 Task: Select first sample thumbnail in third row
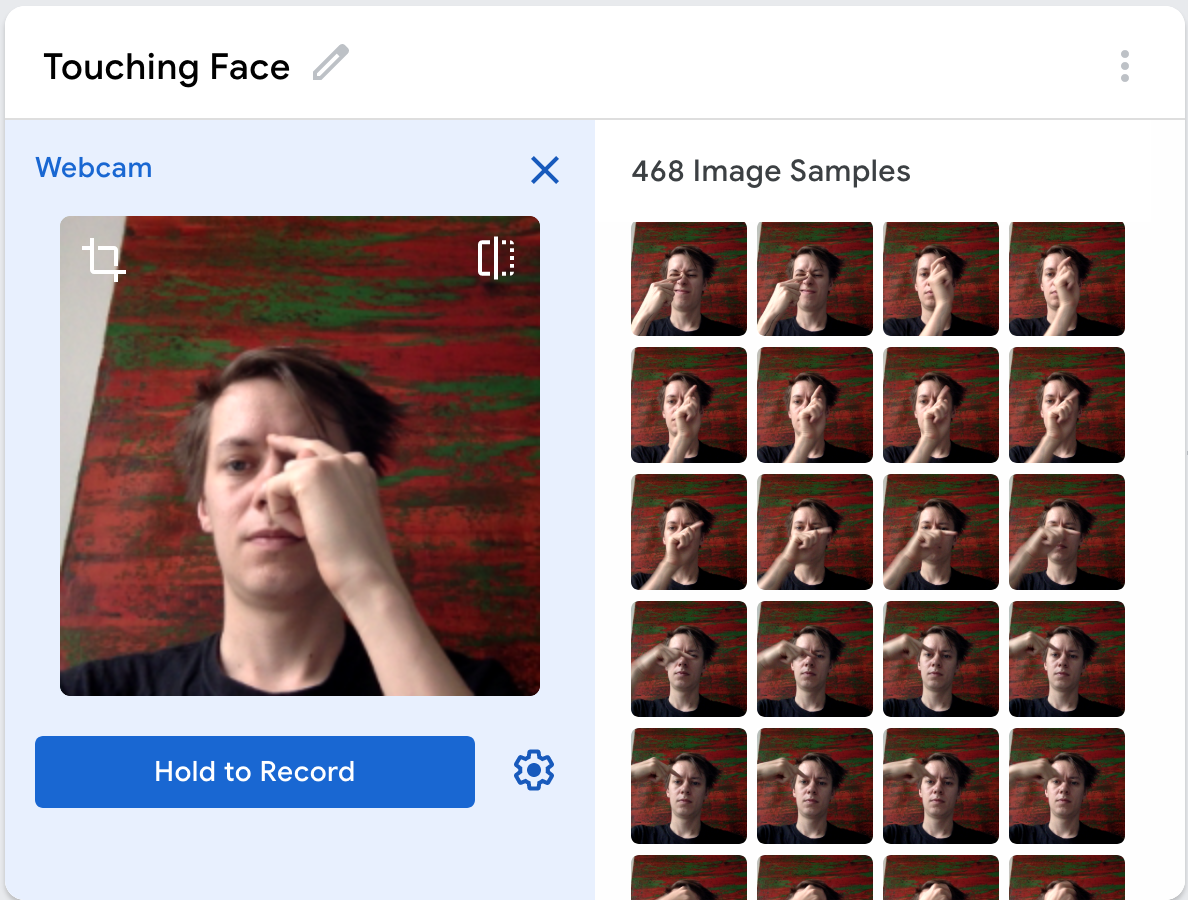pyautogui.click(x=689, y=532)
